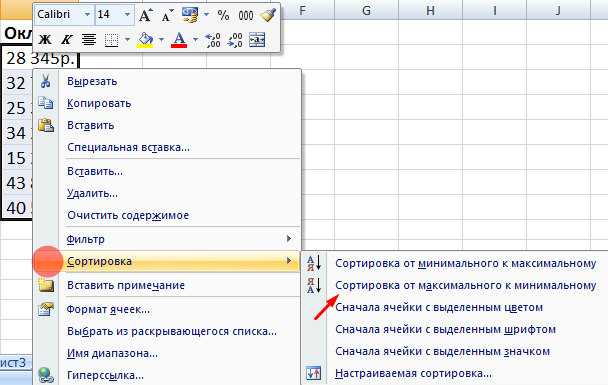Select Сначала ячейки с выделенным цветом
The height and width of the screenshot is (385, 608).
(x=454, y=307)
